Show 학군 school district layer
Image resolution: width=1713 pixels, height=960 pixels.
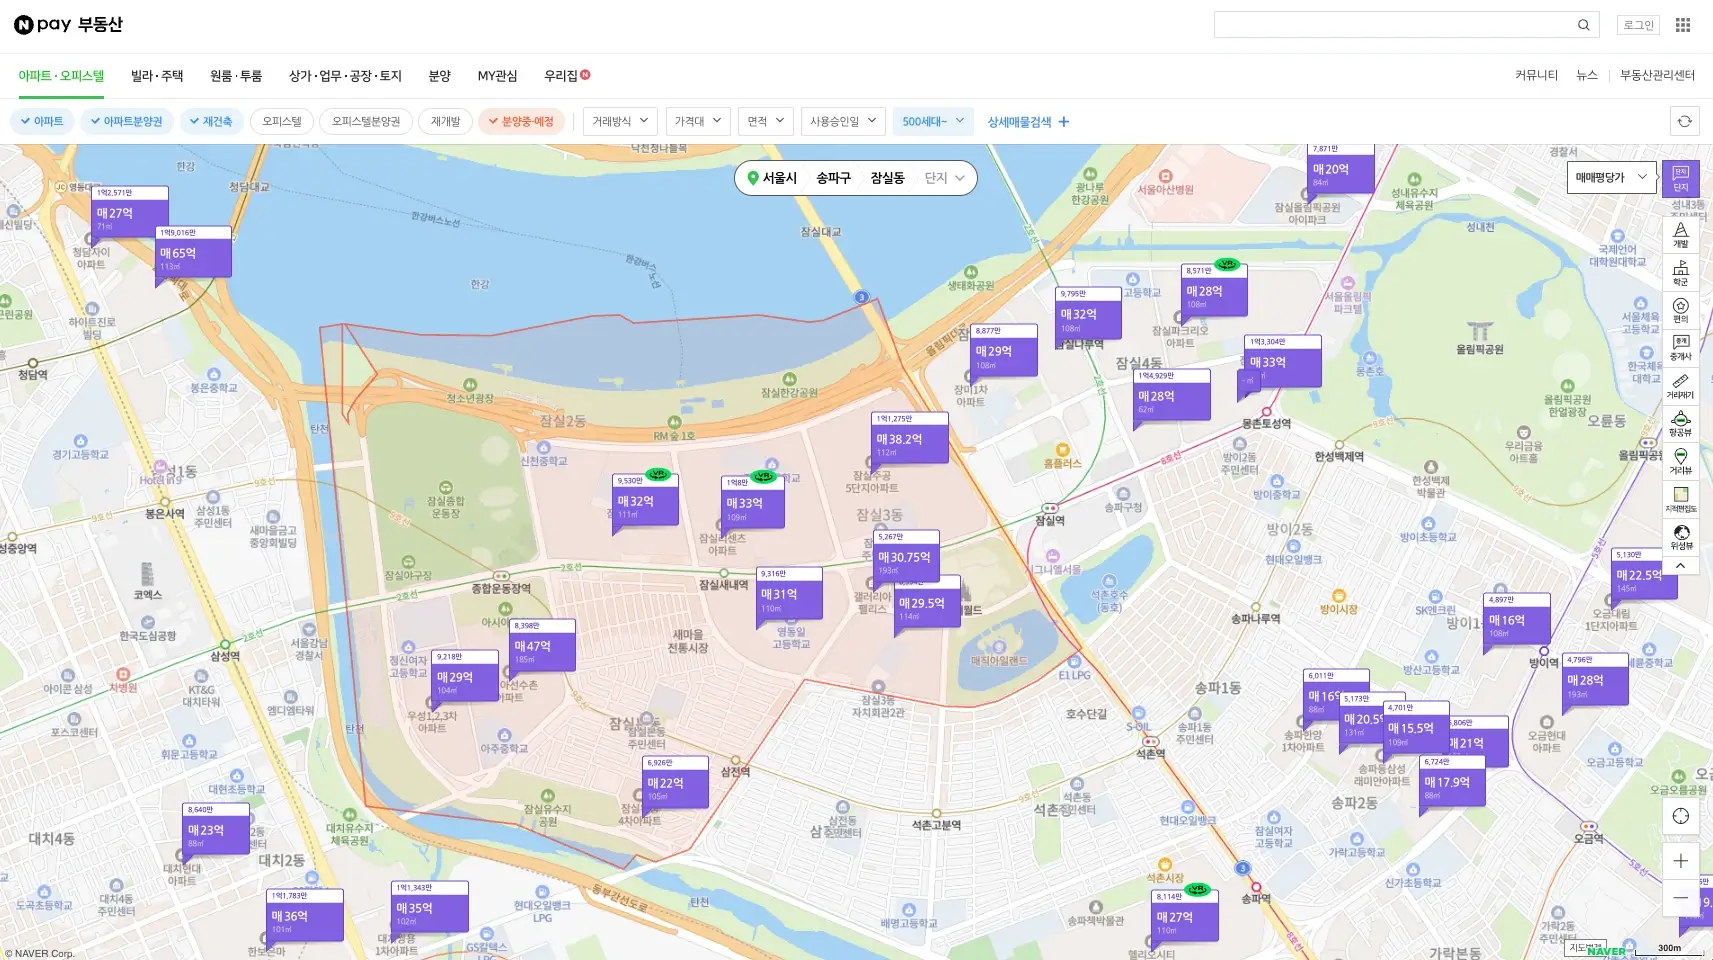[x=1681, y=273]
